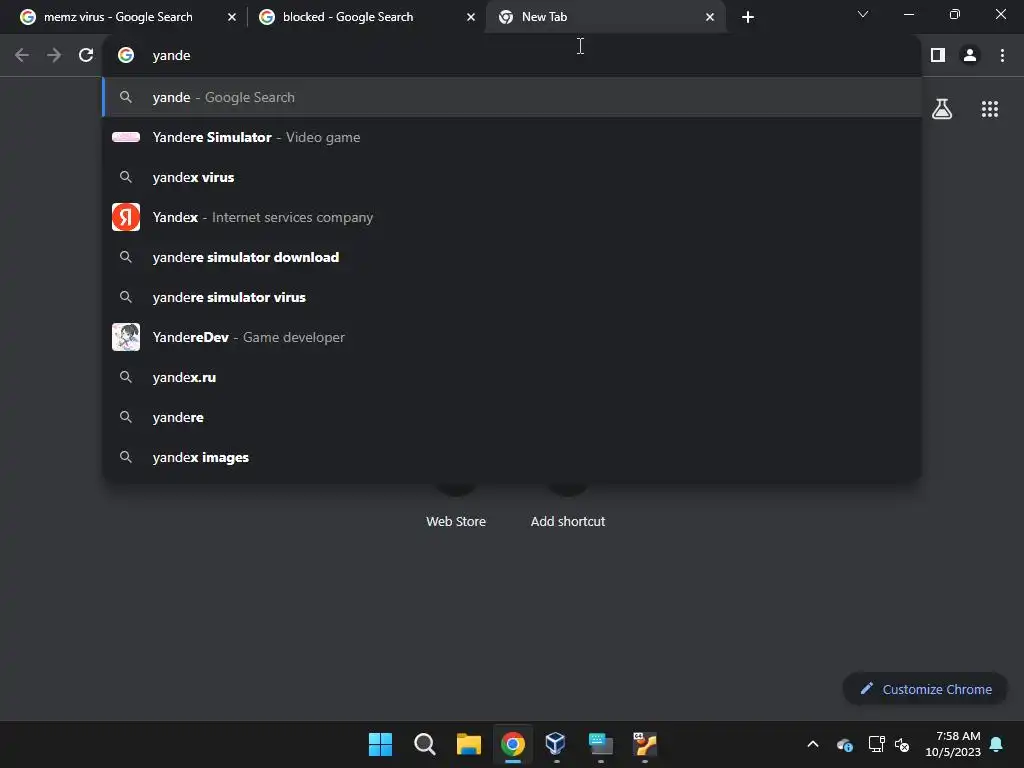Screen dimensions: 1024x768
Task: Open Chrome's three-dot menu
Action: [x=1002, y=56]
